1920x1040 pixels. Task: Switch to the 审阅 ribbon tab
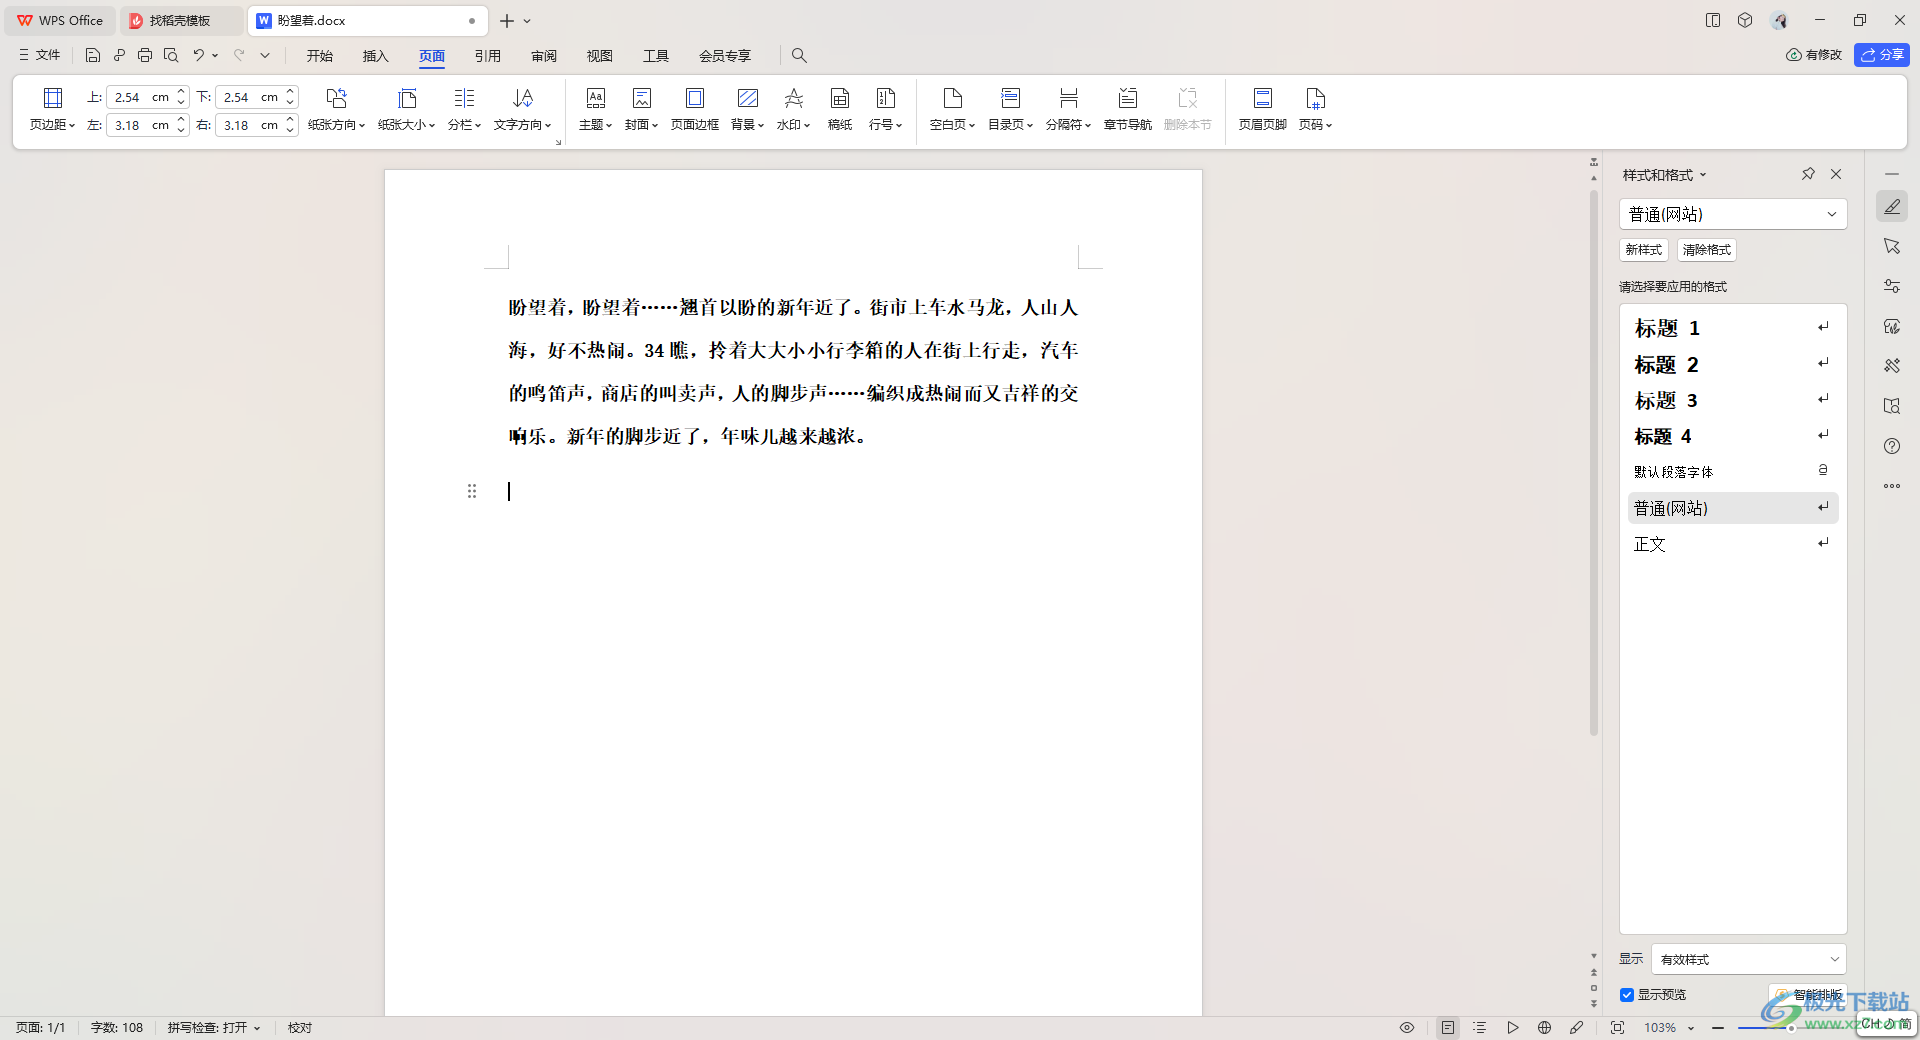544,55
